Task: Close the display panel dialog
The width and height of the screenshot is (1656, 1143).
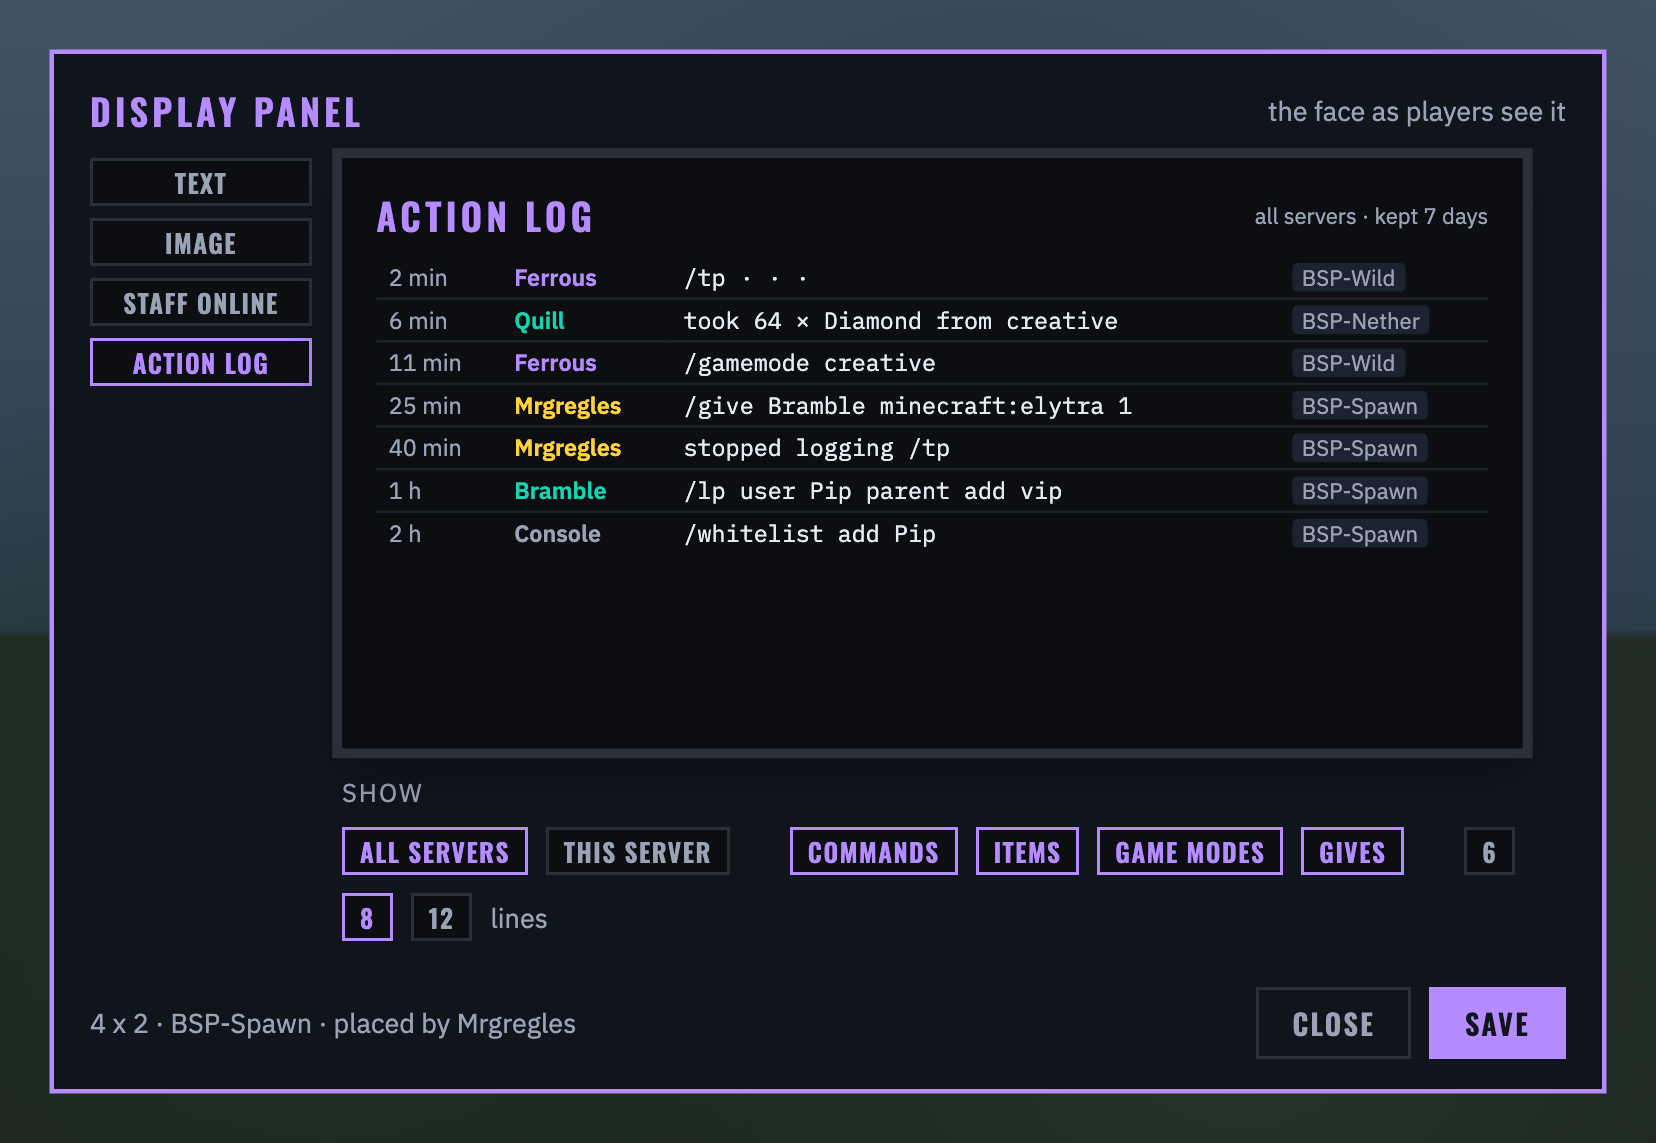Action: pos(1333,1023)
